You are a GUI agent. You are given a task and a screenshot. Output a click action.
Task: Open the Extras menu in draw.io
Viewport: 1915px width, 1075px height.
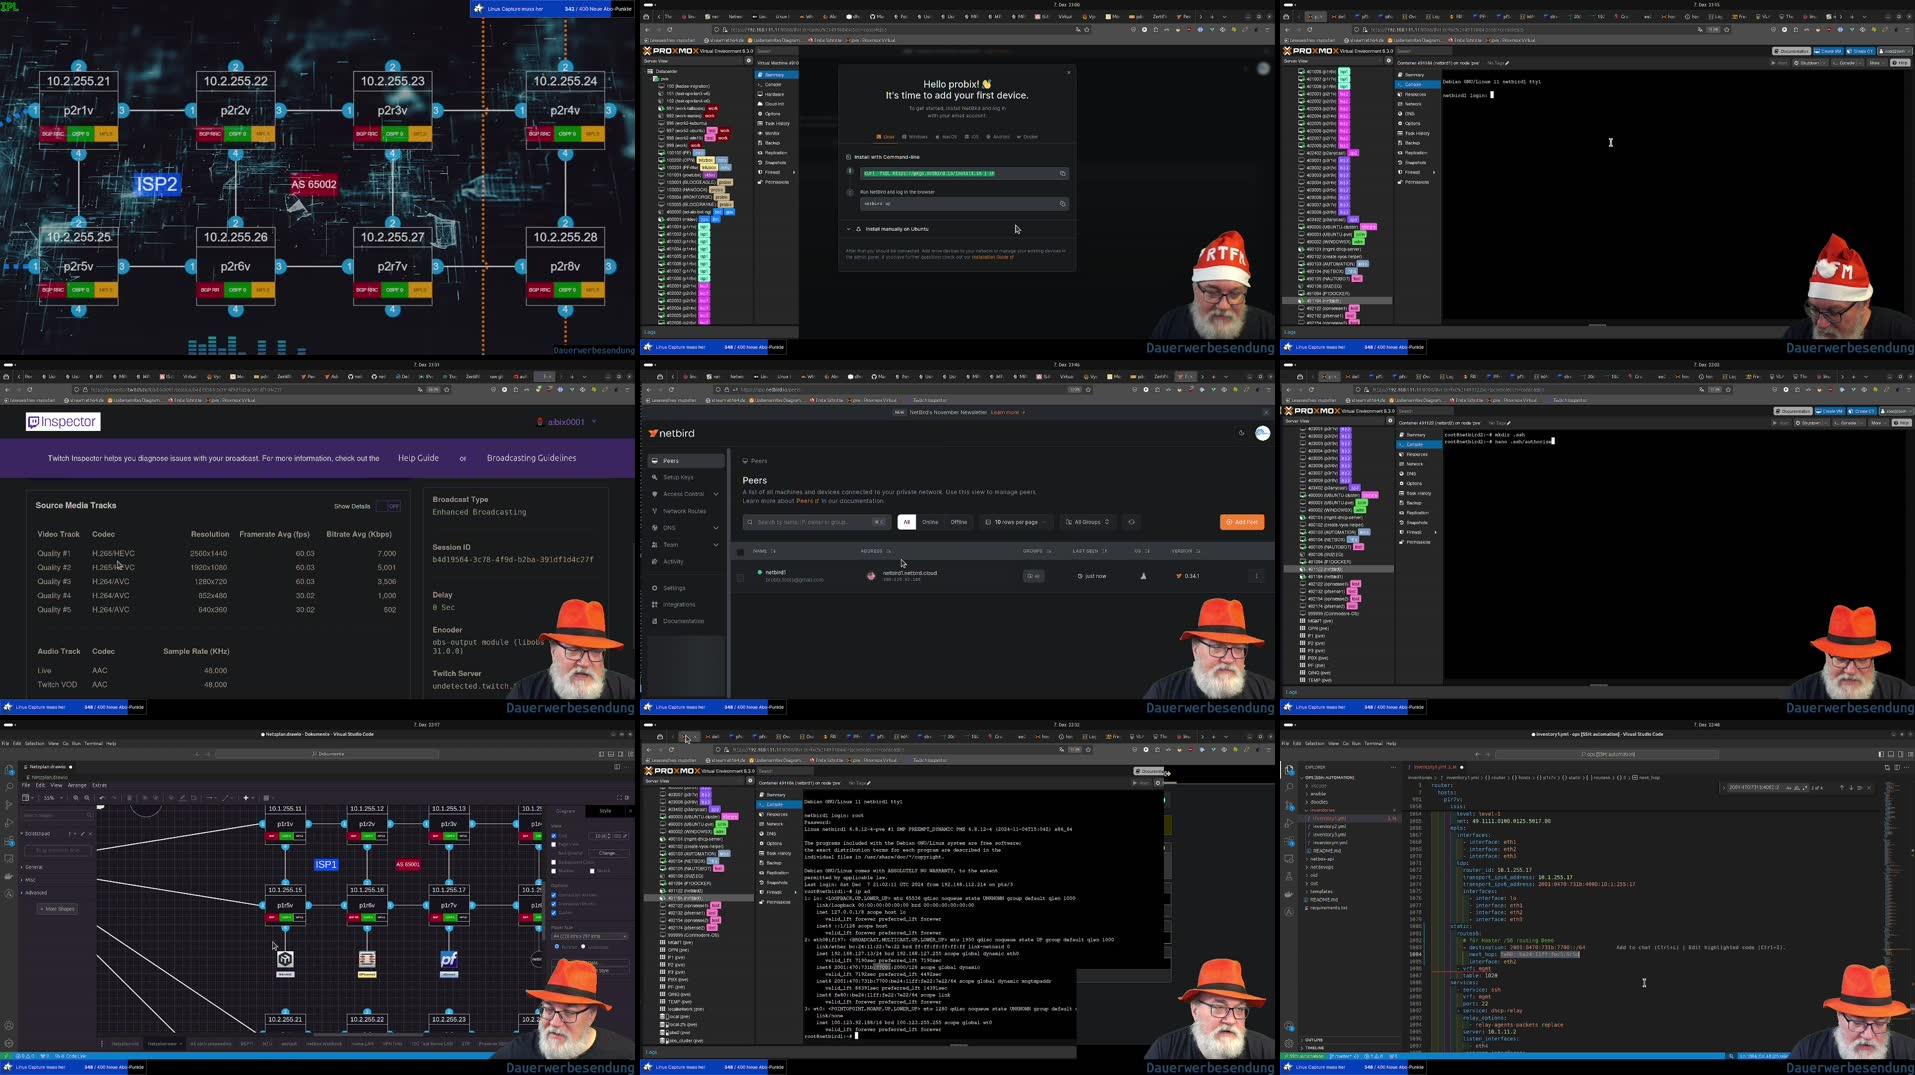click(100, 785)
